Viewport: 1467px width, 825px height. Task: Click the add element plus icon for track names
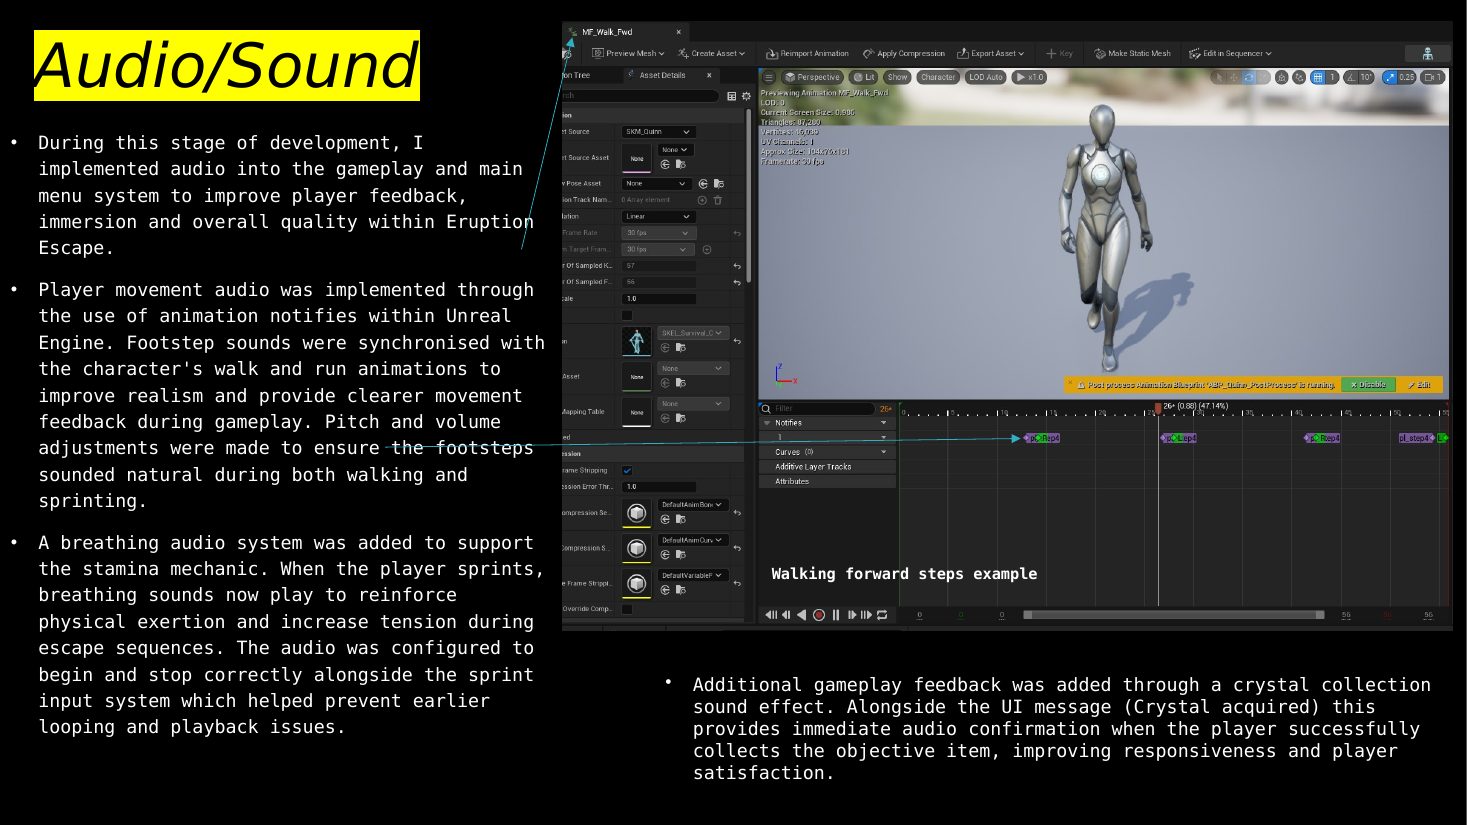pyautogui.click(x=702, y=200)
